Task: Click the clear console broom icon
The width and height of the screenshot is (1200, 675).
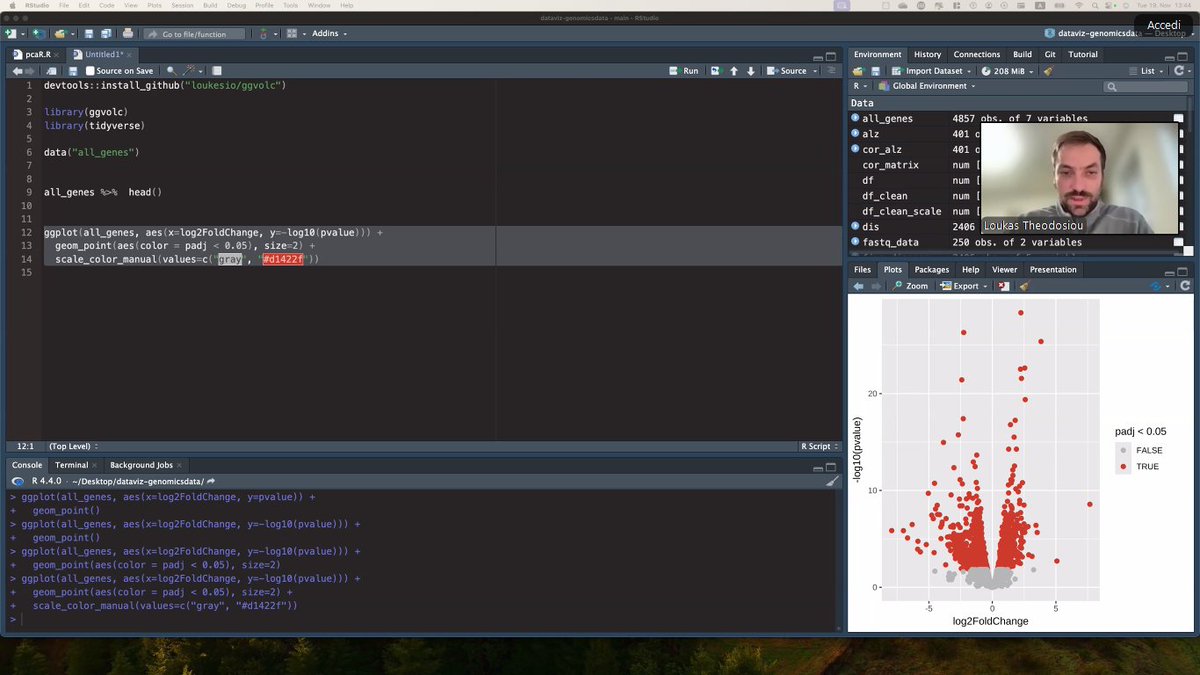Action: (832, 481)
